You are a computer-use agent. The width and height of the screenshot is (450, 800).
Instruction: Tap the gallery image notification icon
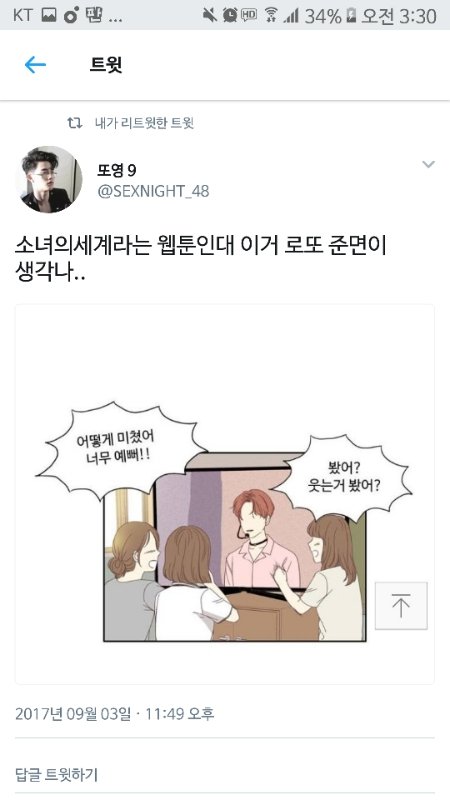coord(49,16)
